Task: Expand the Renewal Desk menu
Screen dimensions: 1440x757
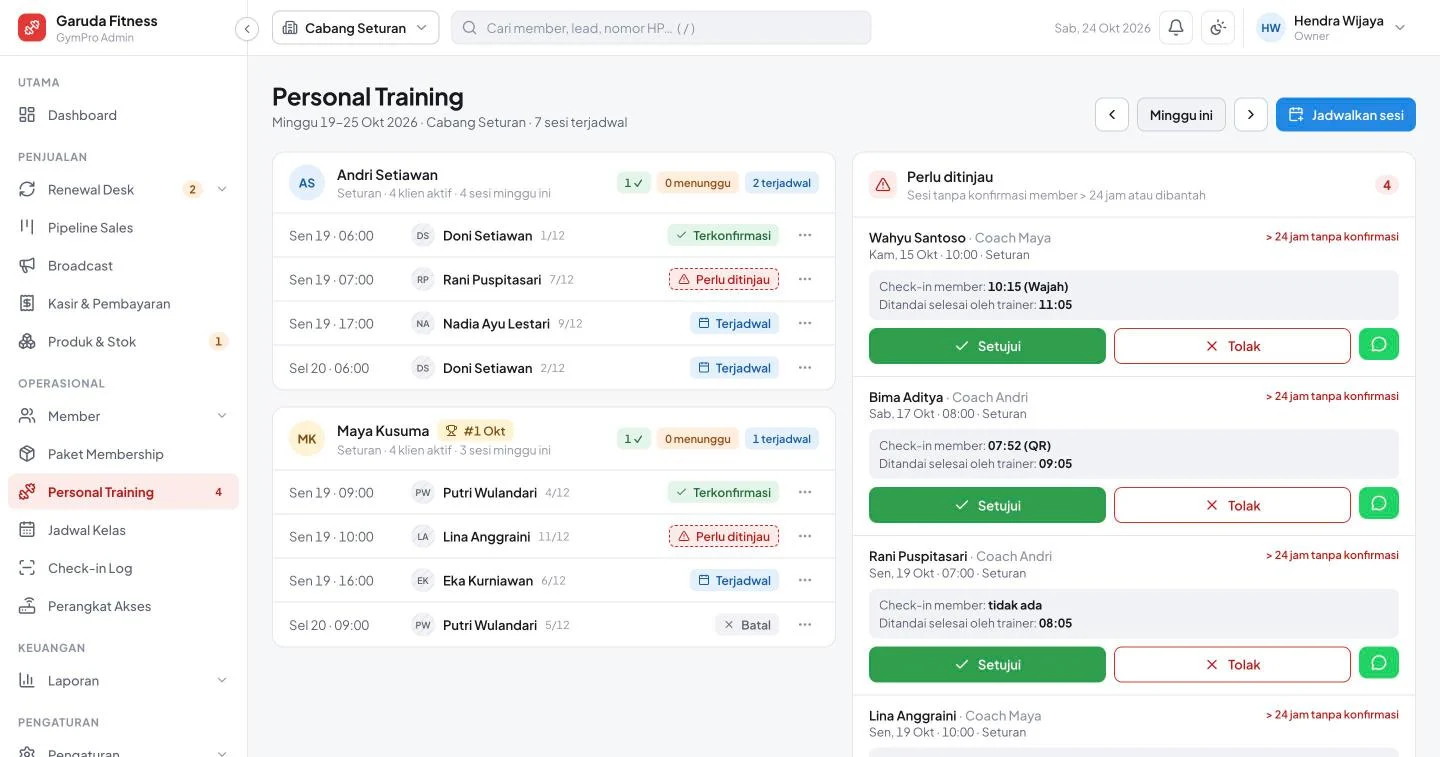Action: pyautogui.click(x=222, y=189)
